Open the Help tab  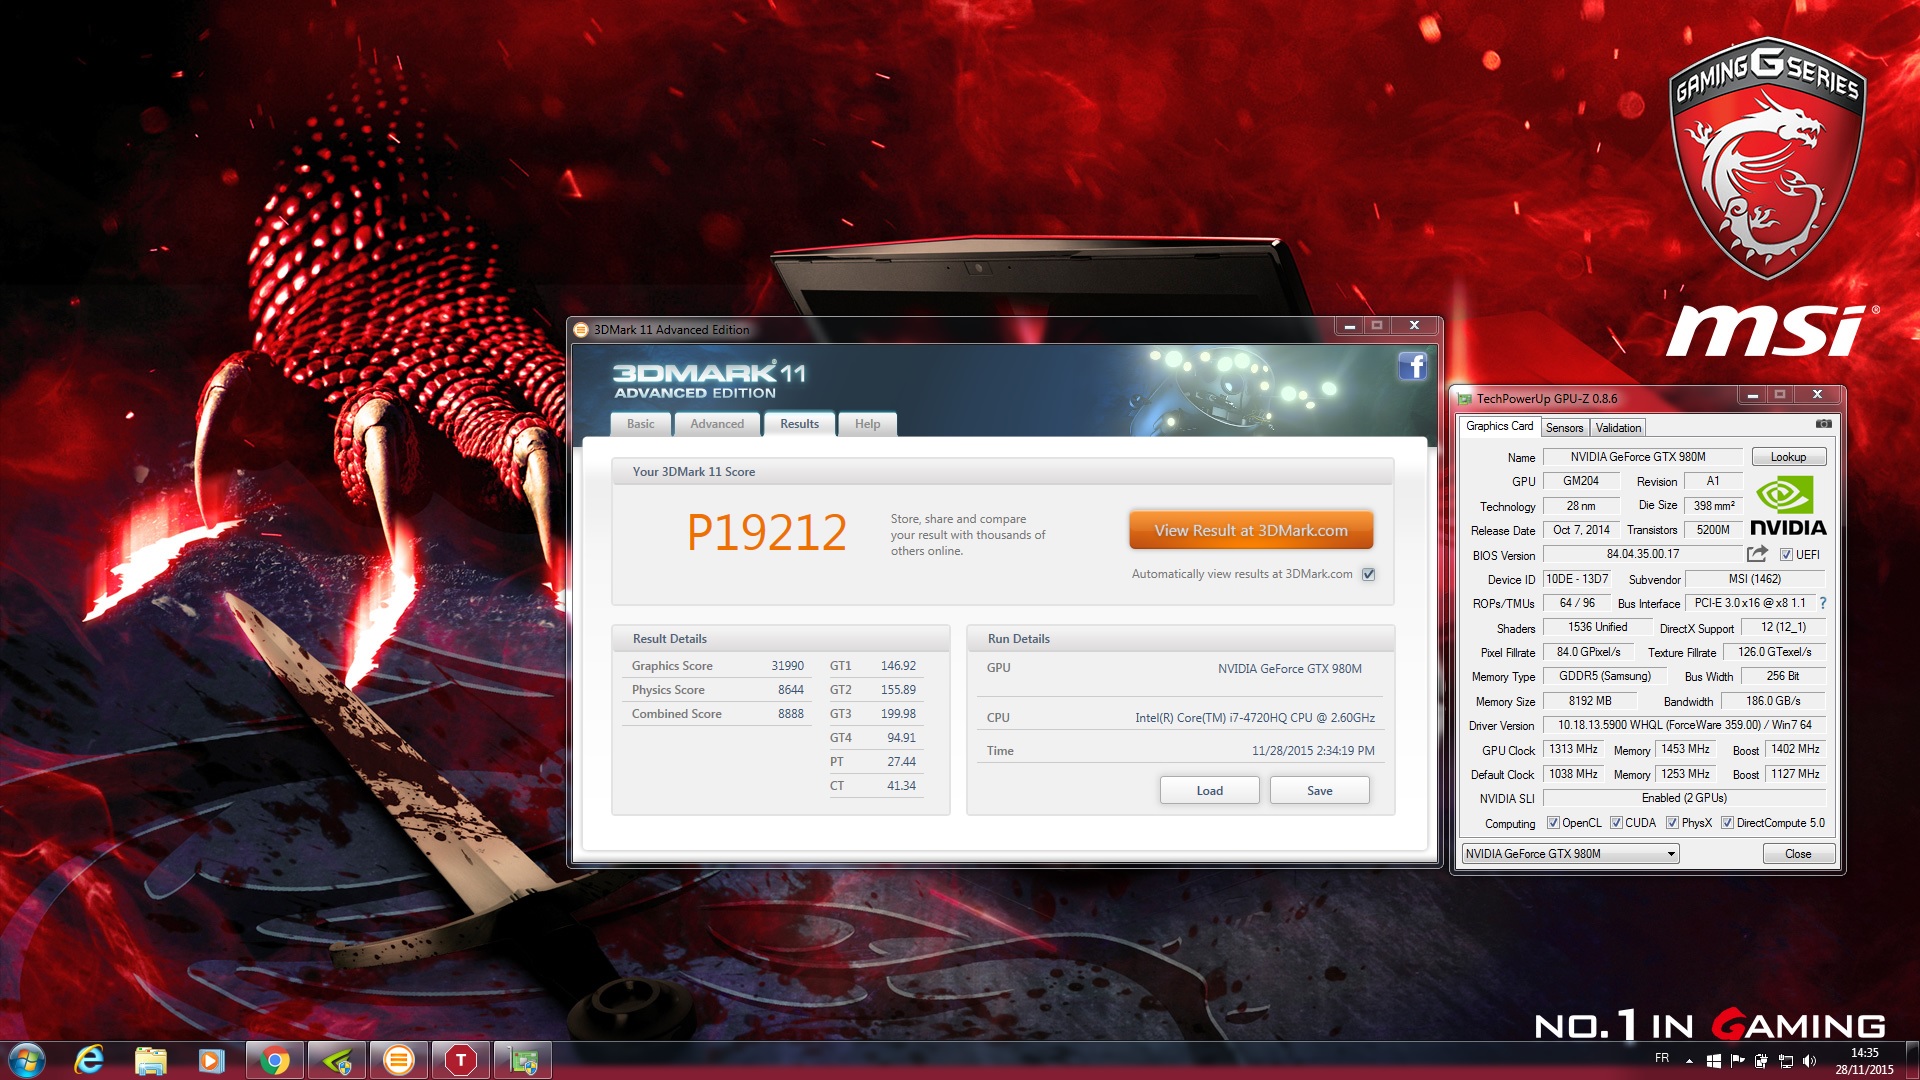868,424
